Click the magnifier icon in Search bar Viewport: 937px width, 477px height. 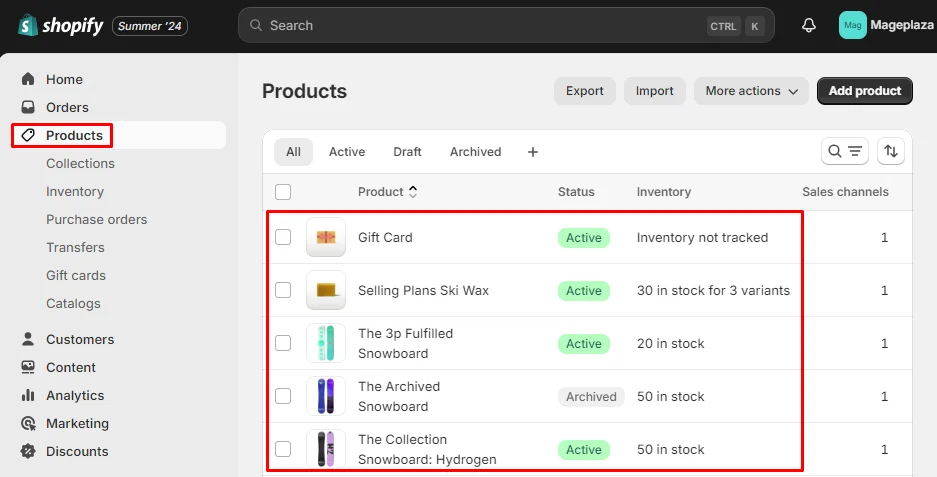256,25
